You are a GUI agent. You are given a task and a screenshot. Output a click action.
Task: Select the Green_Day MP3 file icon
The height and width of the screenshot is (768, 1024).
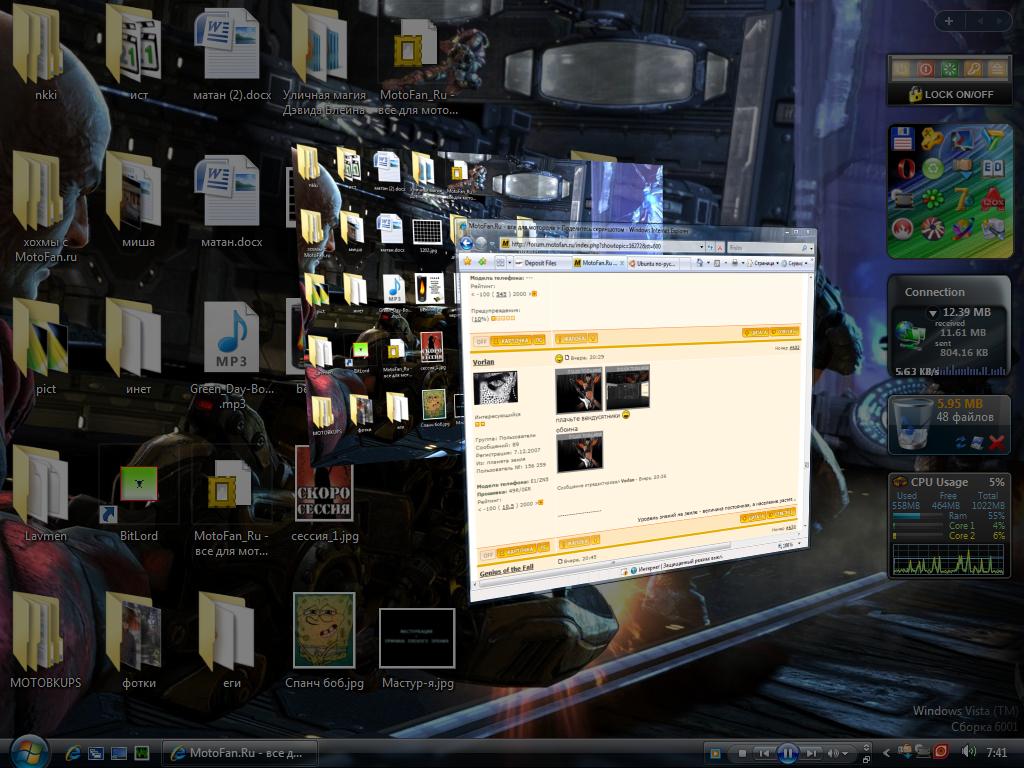click(x=231, y=337)
